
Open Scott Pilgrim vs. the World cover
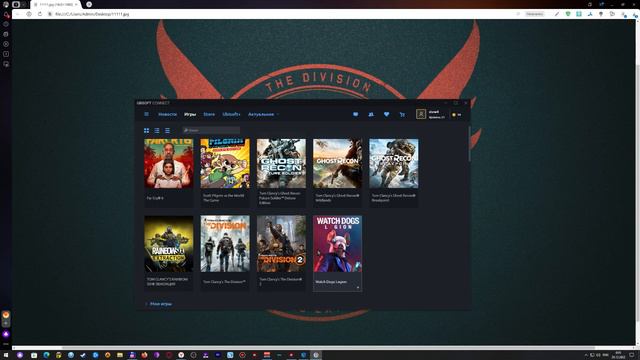(x=225, y=163)
